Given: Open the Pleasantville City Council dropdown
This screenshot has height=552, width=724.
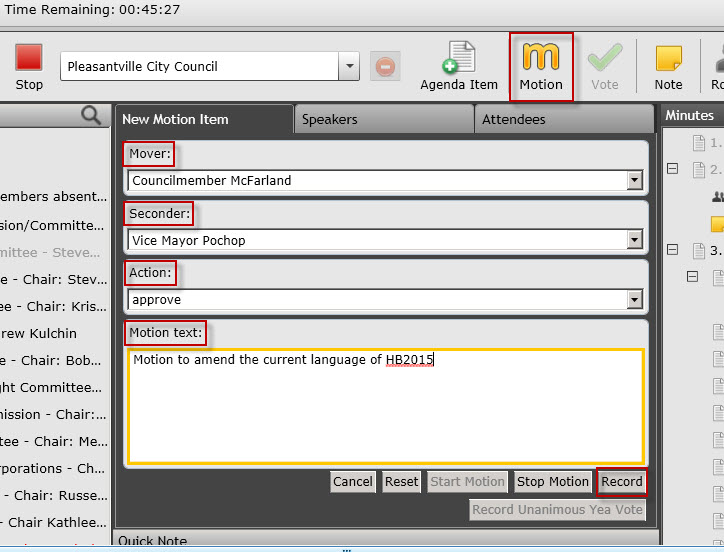Looking at the screenshot, I should click(x=348, y=67).
